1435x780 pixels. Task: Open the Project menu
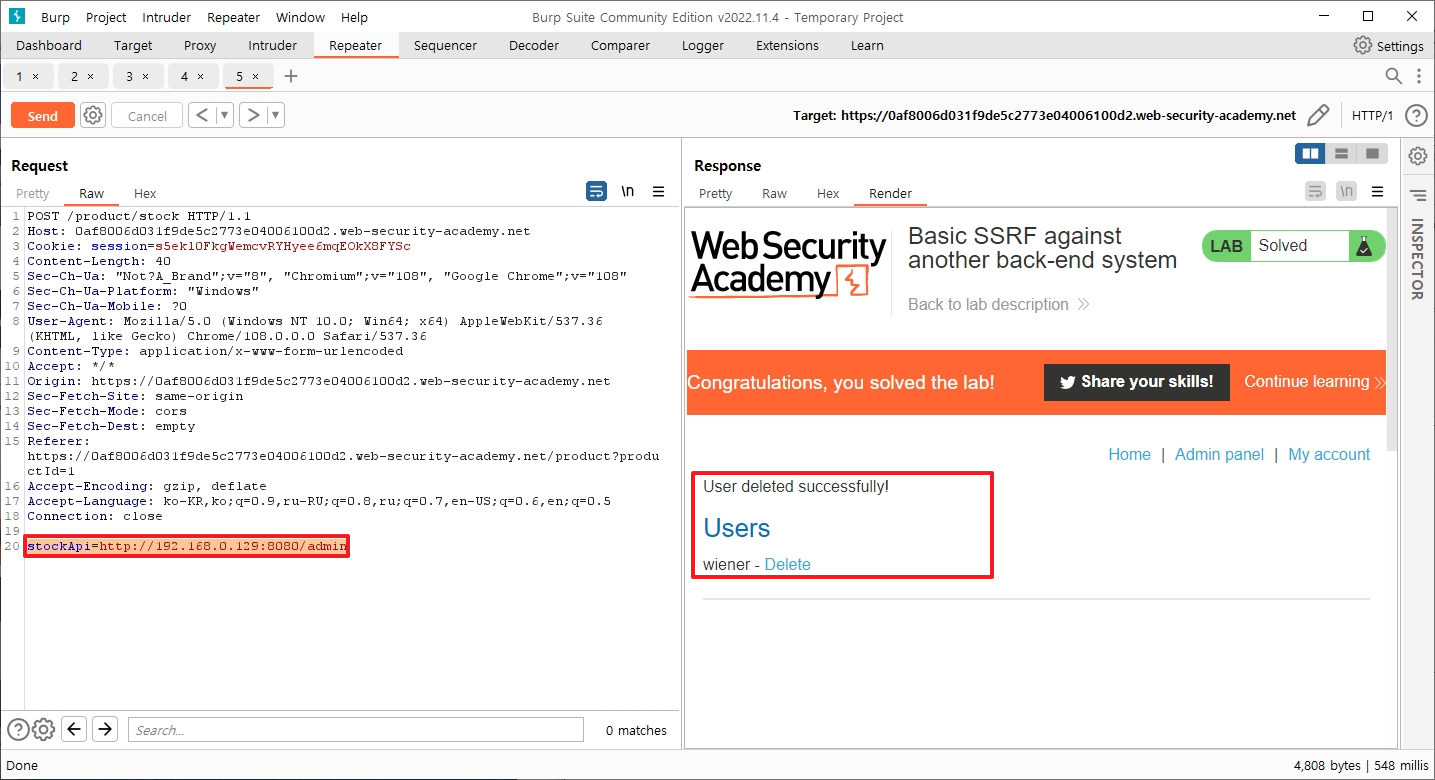106,17
